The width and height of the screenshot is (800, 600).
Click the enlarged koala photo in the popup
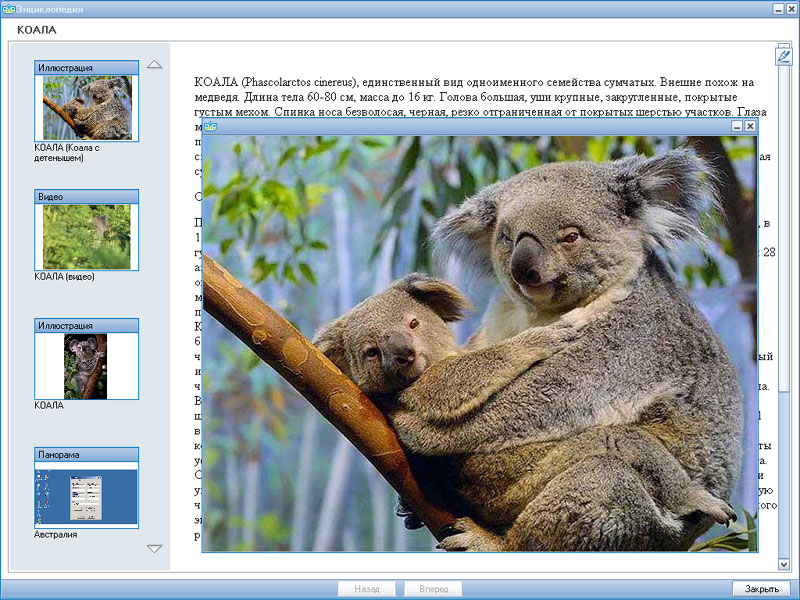click(480, 343)
